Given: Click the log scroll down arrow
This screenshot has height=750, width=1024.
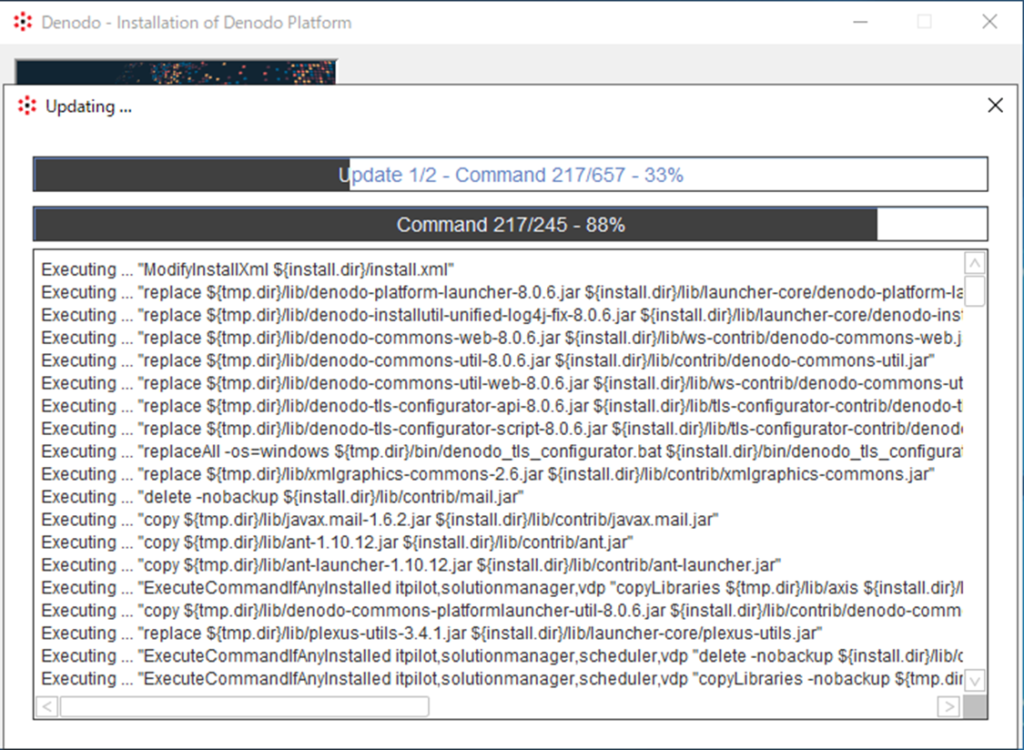Looking at the screenshot, I should (x=975, y=680).
